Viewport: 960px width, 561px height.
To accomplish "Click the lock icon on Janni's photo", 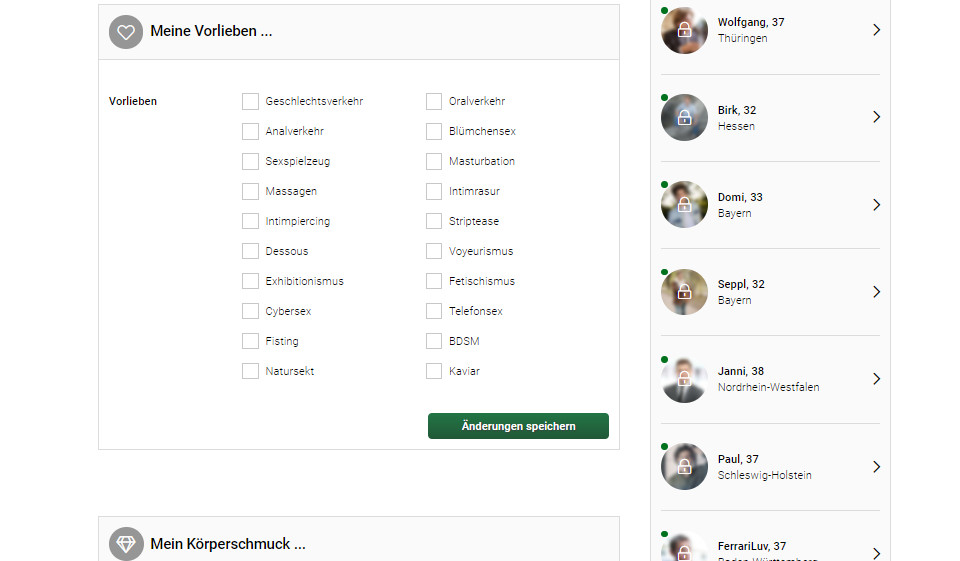I will point(684,379).
